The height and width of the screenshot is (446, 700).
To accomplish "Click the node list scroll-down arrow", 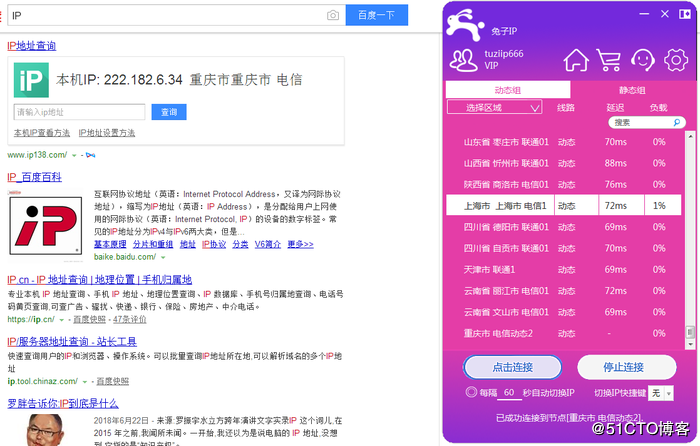I will click(690, 344).
